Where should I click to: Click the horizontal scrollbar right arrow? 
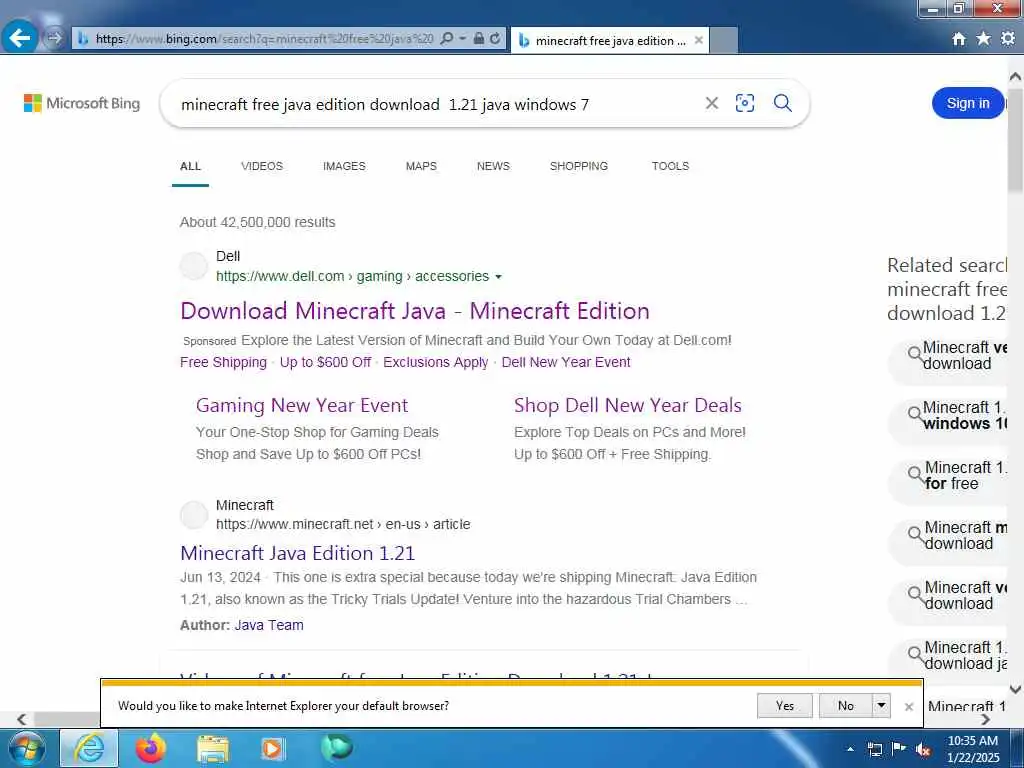[x=985, y=719]
